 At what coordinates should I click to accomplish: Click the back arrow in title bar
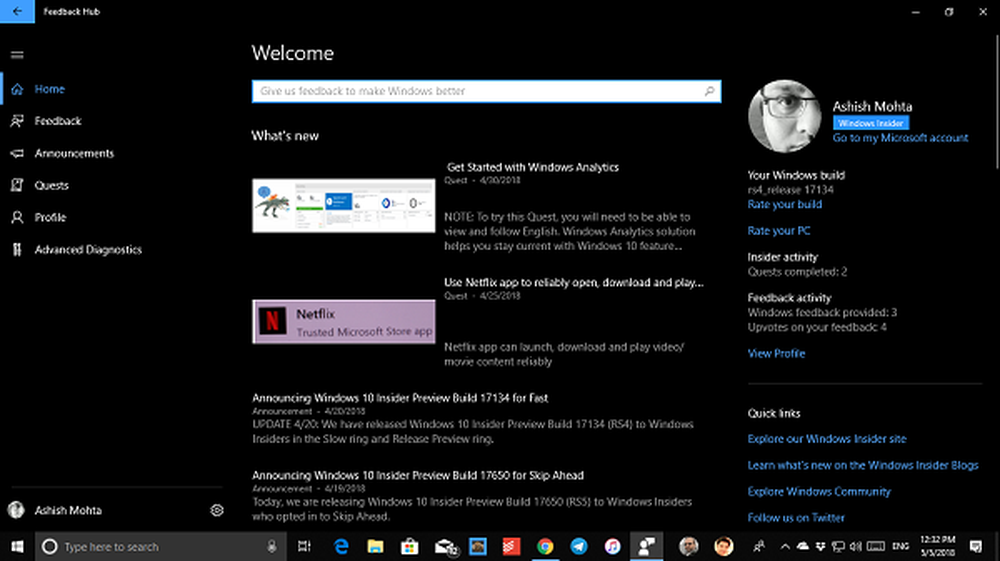tap(18, 11)
